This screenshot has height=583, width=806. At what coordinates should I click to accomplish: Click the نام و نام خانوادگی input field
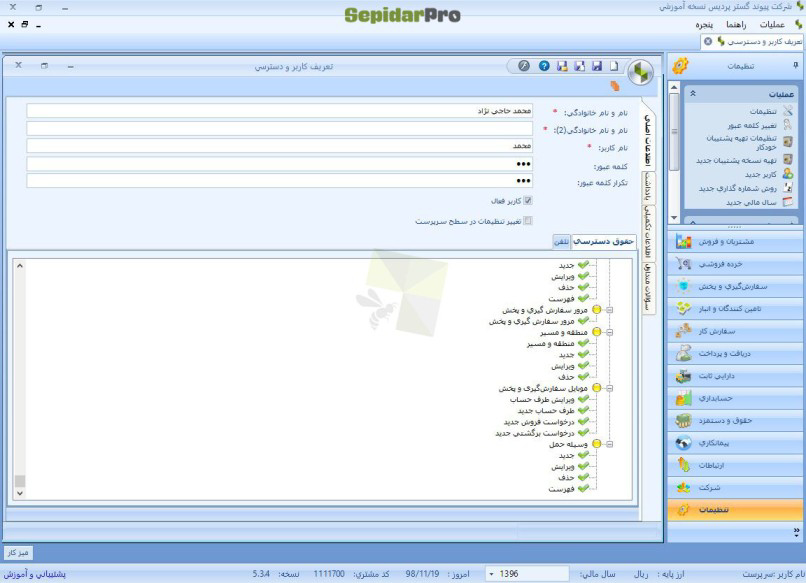click(280, 111)
